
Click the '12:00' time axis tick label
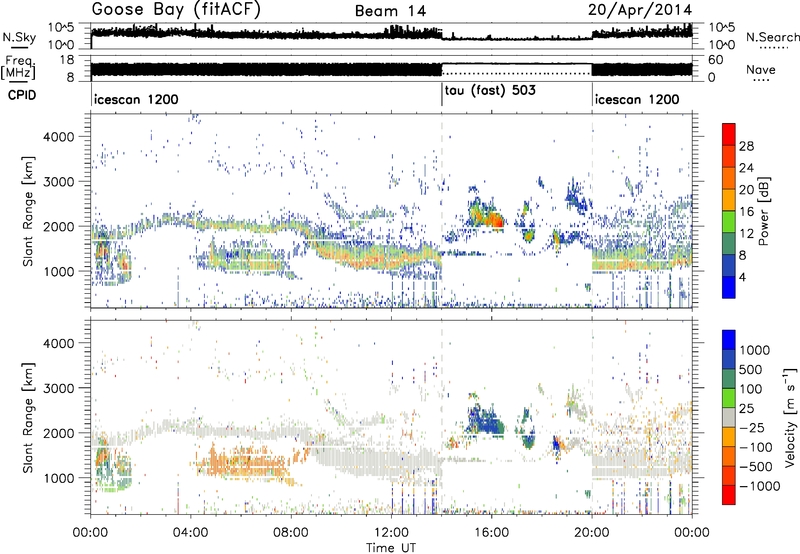391,533
